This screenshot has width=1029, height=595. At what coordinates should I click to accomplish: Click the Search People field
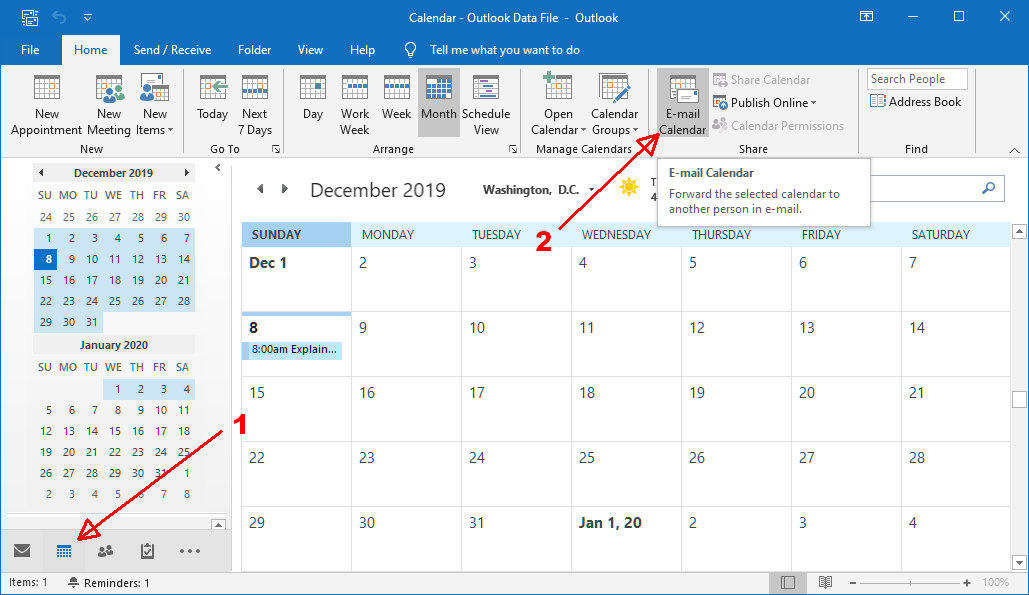tap(917, 79)
